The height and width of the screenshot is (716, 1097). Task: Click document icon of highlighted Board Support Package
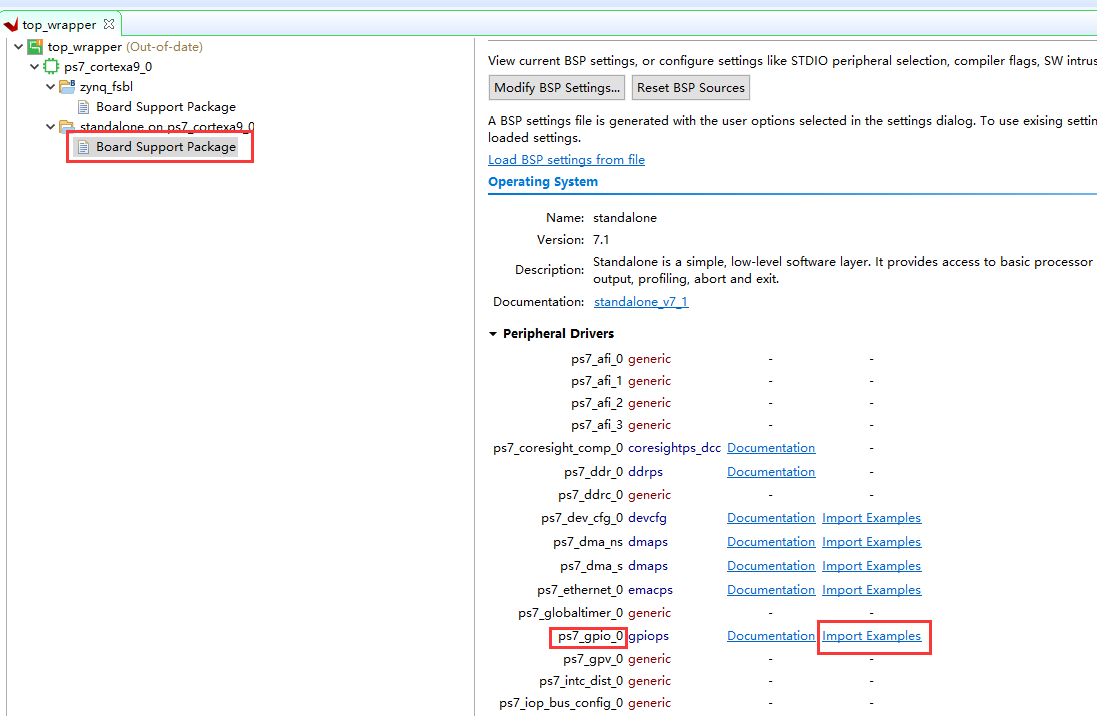[83, 147]
